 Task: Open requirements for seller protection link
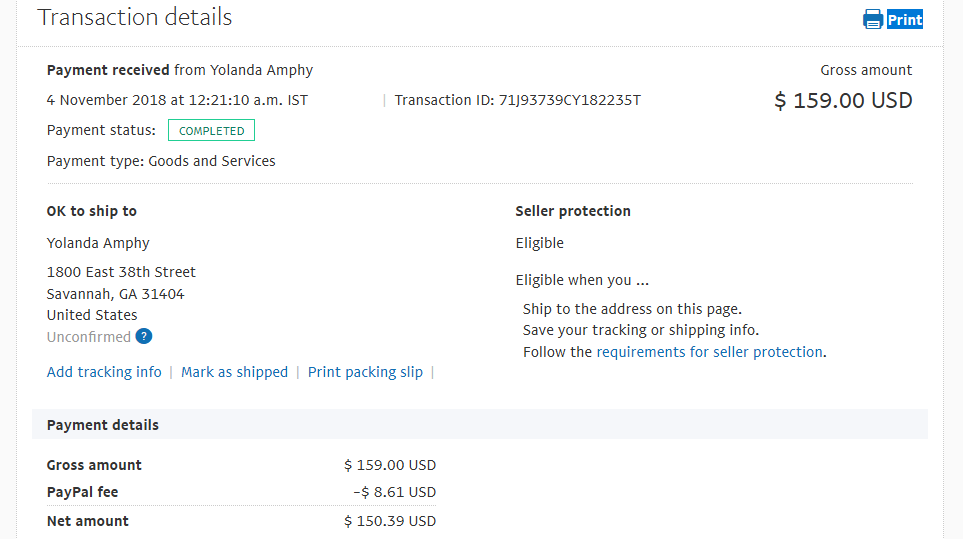click(709, 352)
